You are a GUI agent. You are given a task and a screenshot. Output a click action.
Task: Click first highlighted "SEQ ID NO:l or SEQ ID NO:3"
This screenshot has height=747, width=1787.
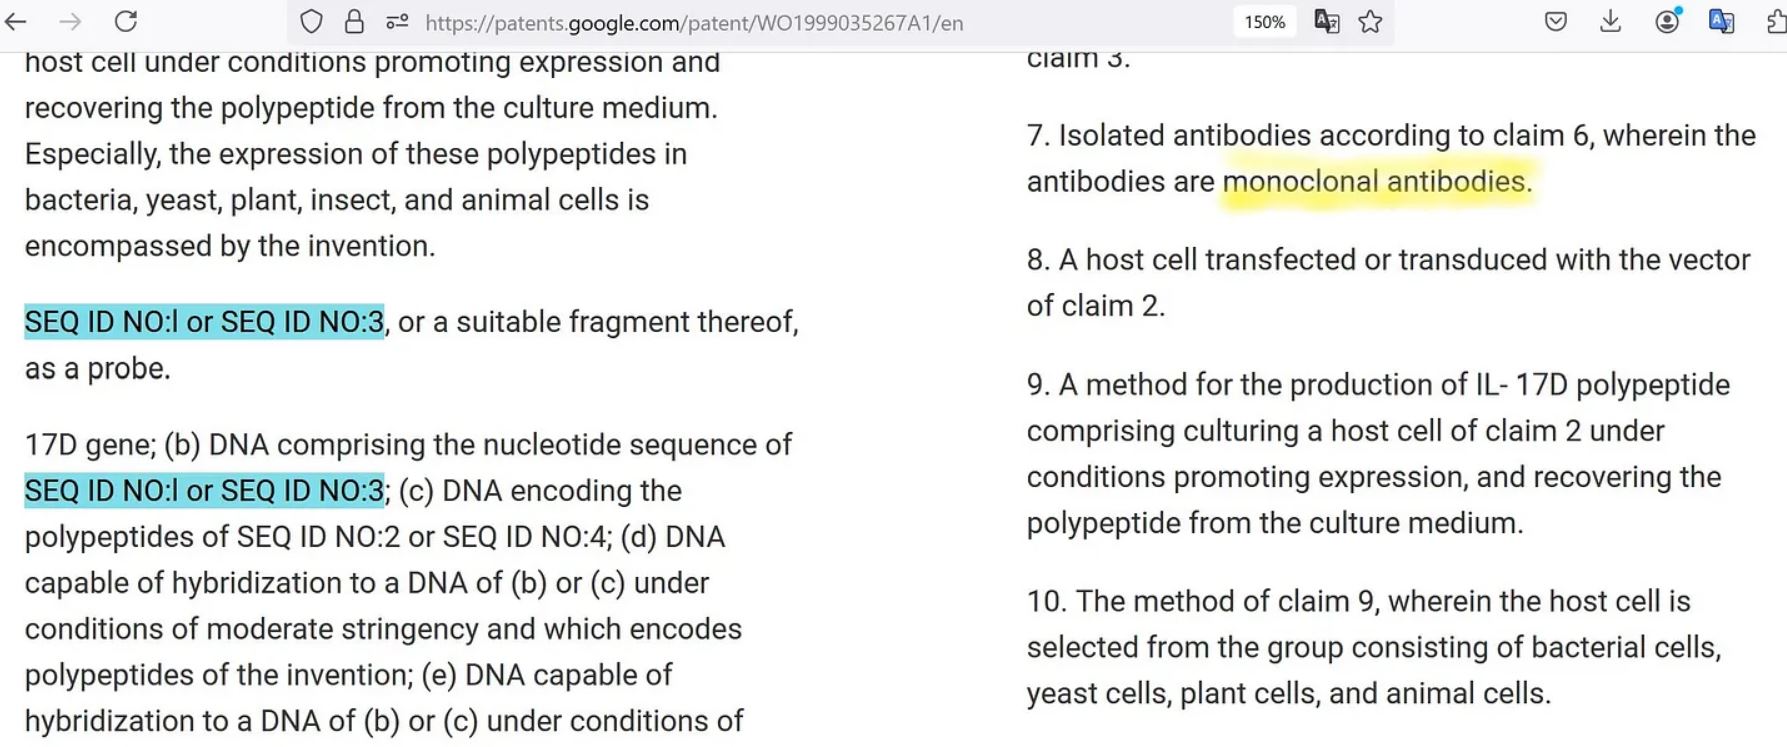tap(204, 322)
